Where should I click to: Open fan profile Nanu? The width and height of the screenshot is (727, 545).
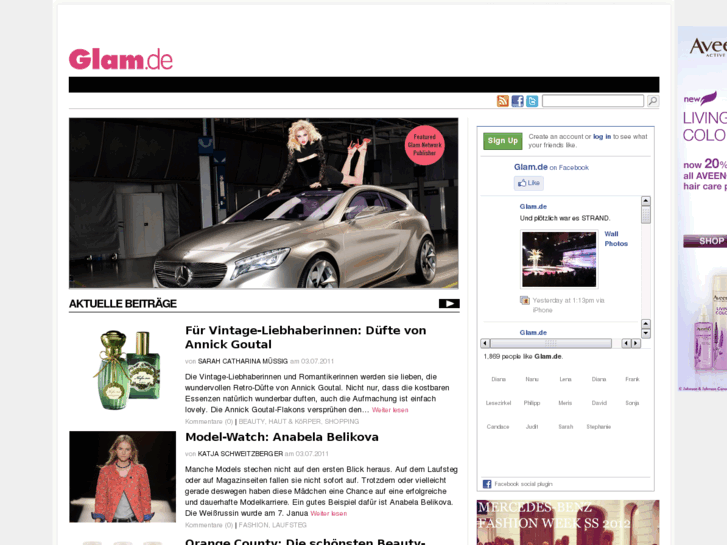[x=532, y=379]
